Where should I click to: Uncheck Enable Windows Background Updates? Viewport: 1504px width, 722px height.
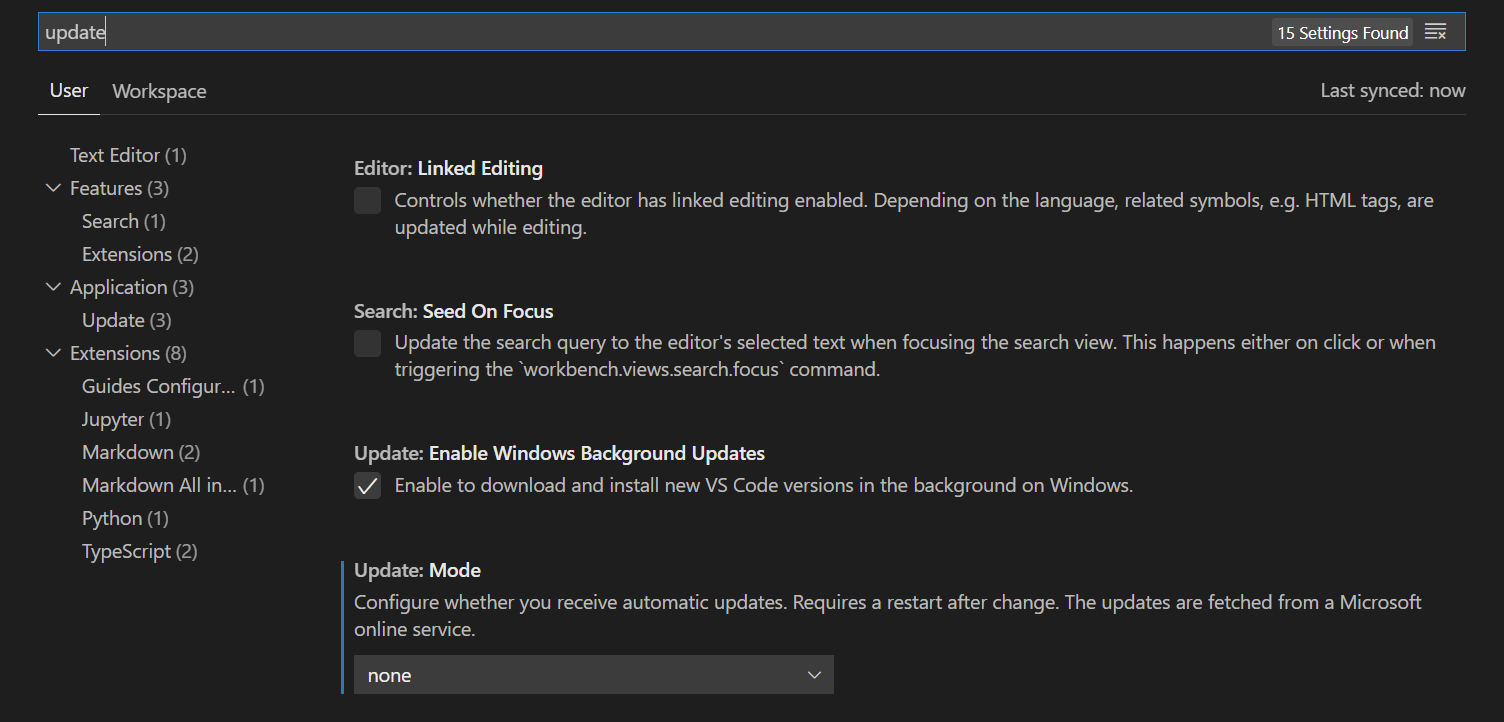pos(368,486)
